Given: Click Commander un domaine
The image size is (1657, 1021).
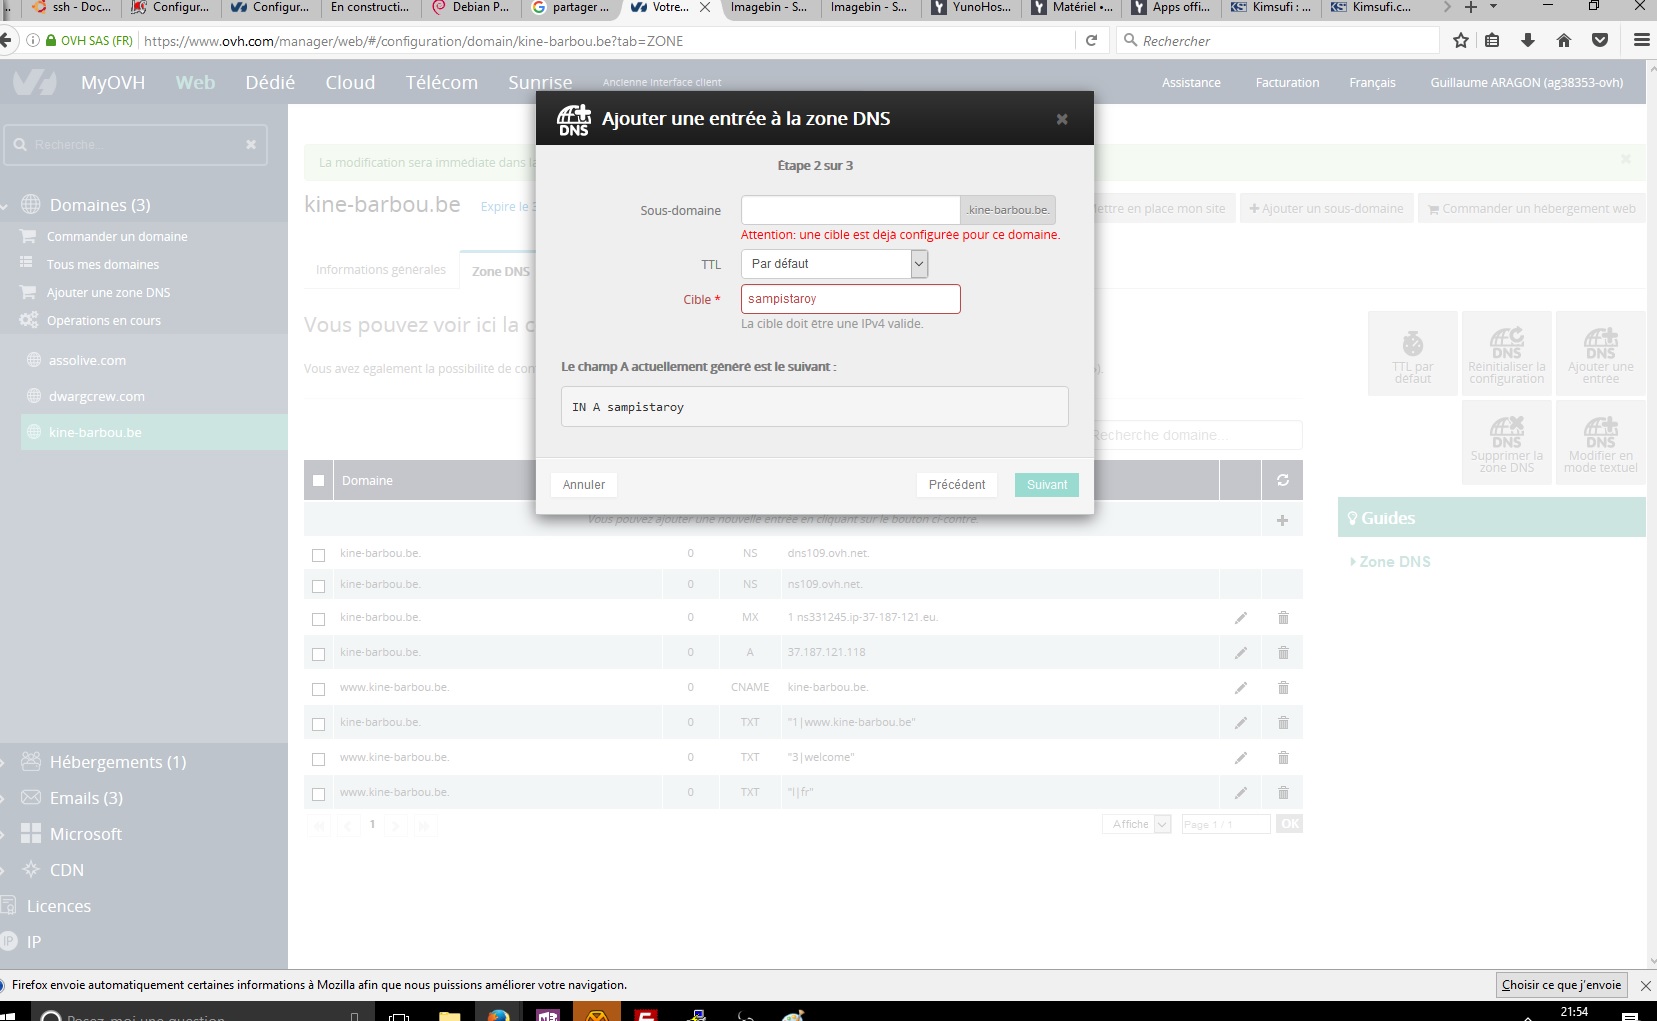Looking at the screenshot, I should pos(117,237).
